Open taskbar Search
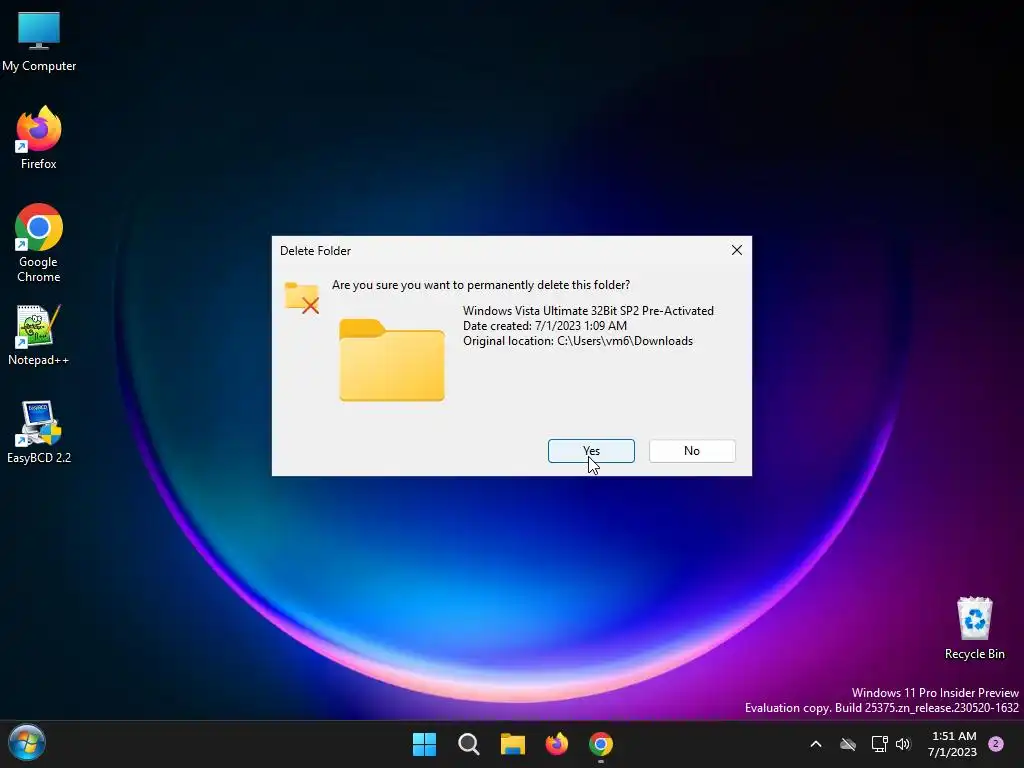This screenshot has height=768, width=1024. pos(468,744)
